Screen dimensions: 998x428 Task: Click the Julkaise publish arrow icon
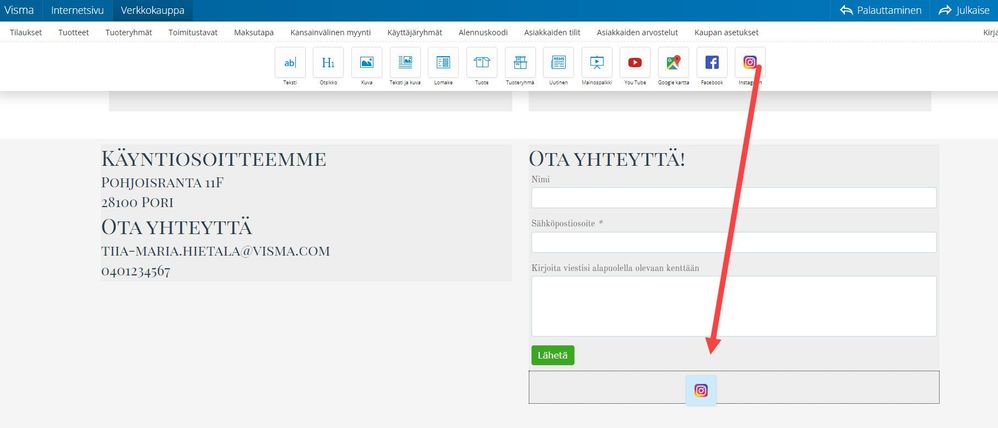(945, 10)
